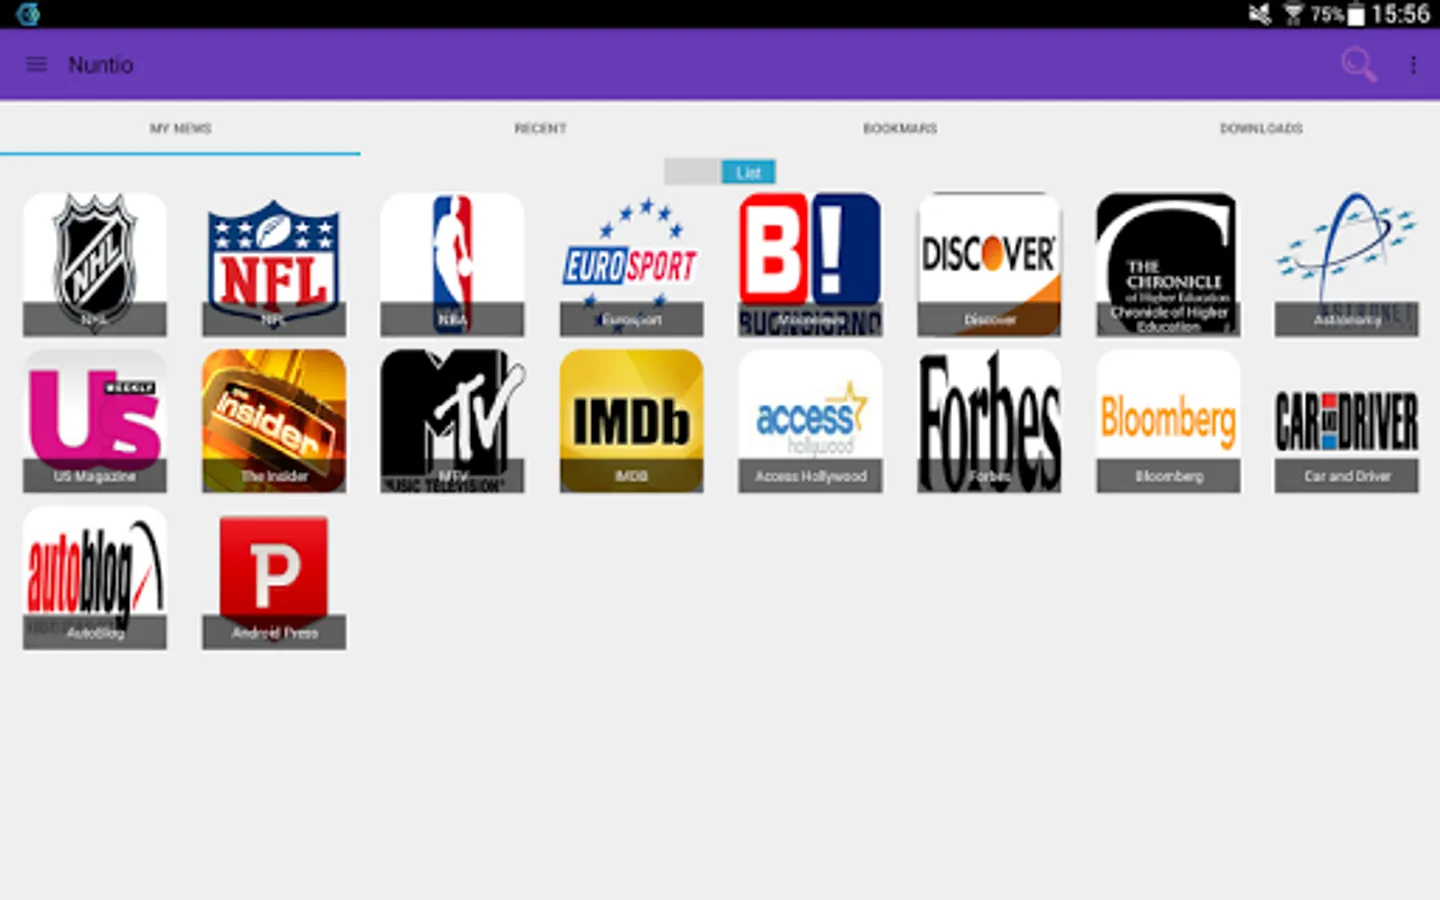Open the AutoBlog news tile

coord(95,578)
